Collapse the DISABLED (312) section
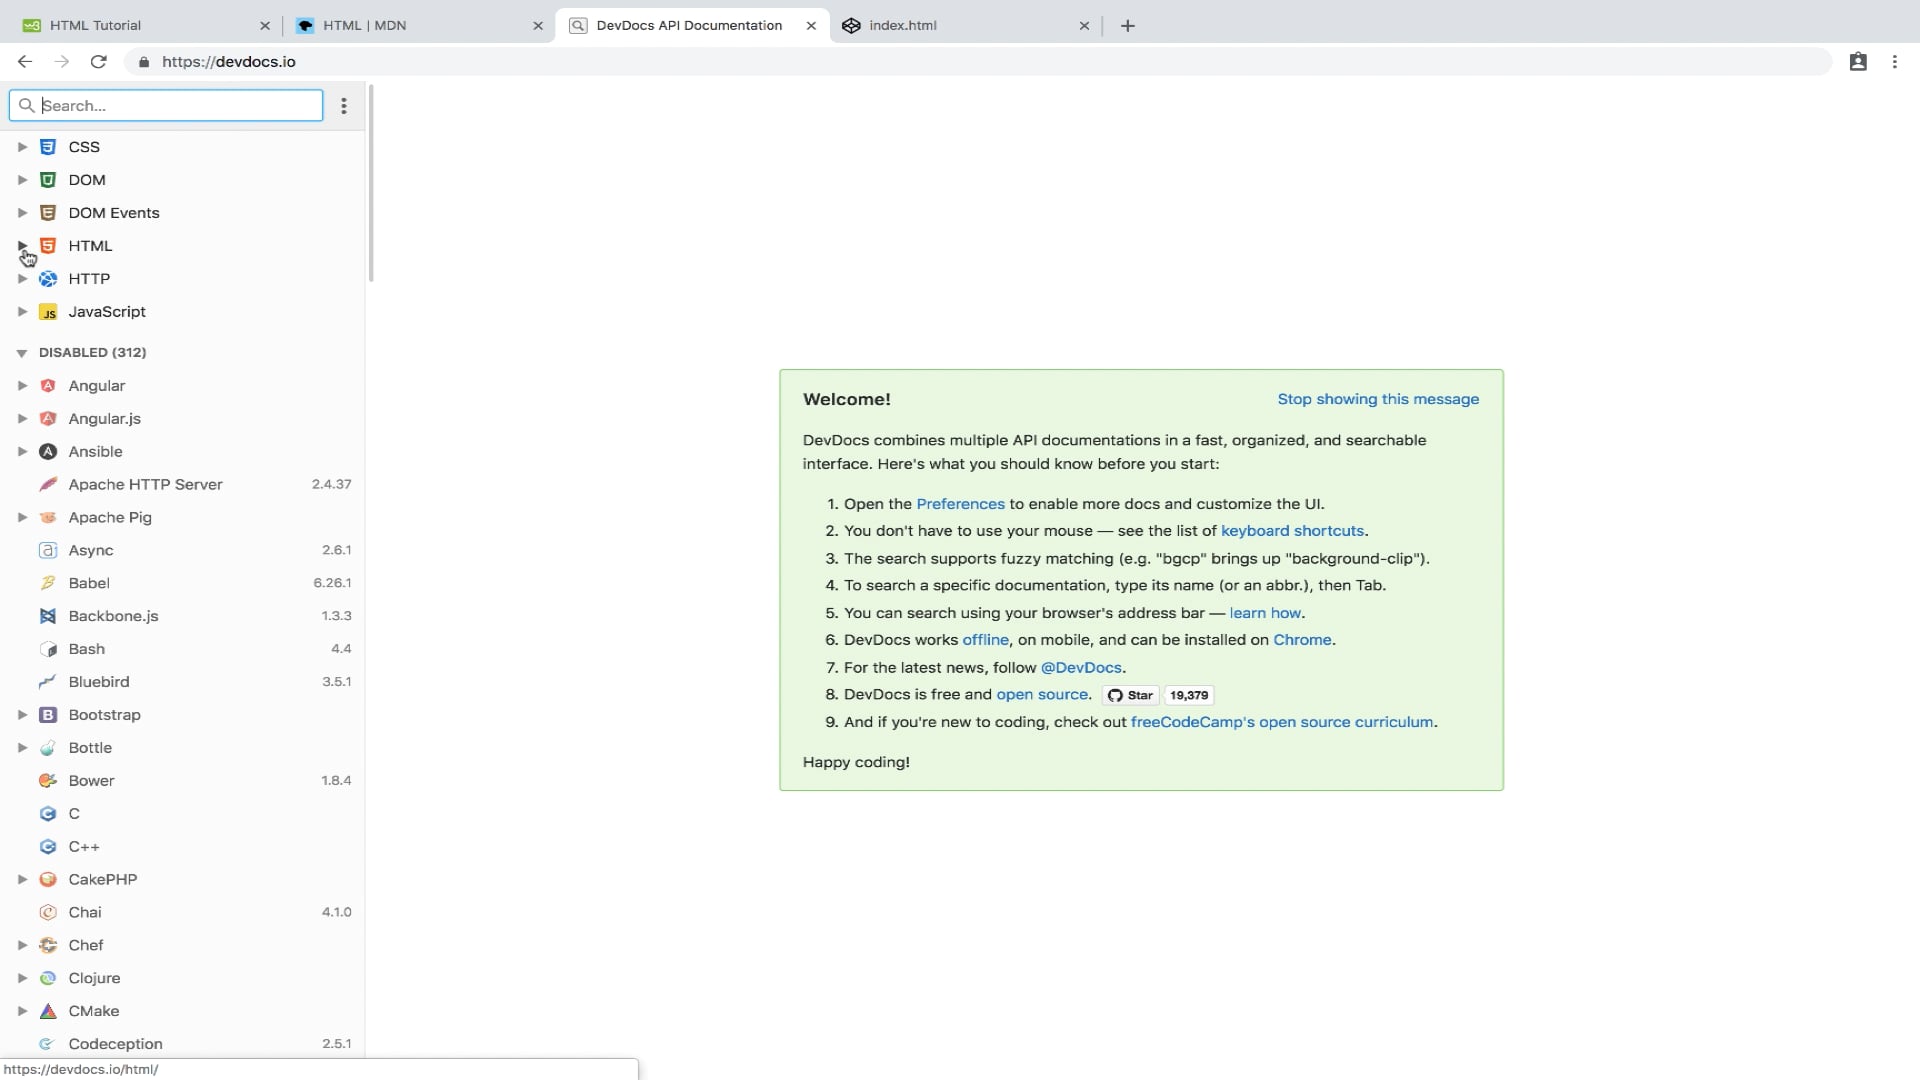The image size is (1920, 1080). coord(22,353)
